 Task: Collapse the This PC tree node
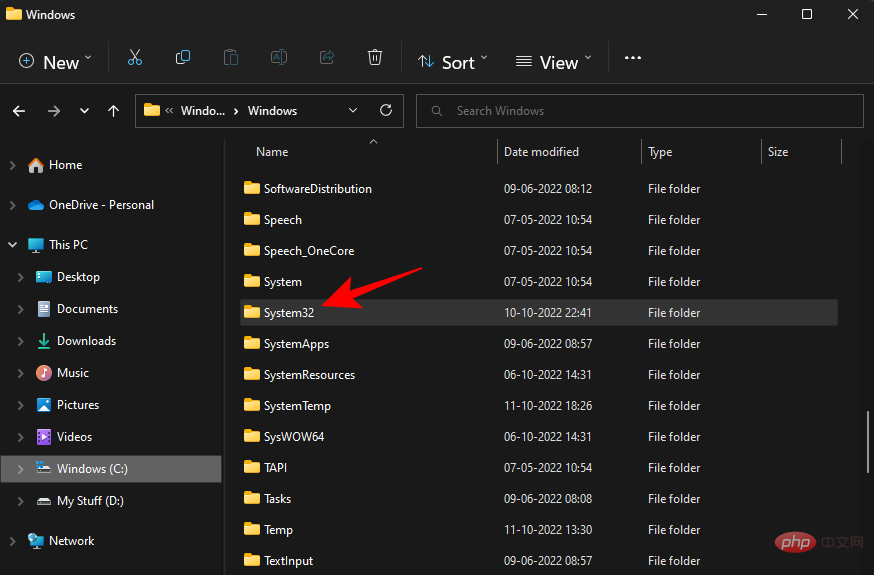pyautogui.click(x=12, y=245)
